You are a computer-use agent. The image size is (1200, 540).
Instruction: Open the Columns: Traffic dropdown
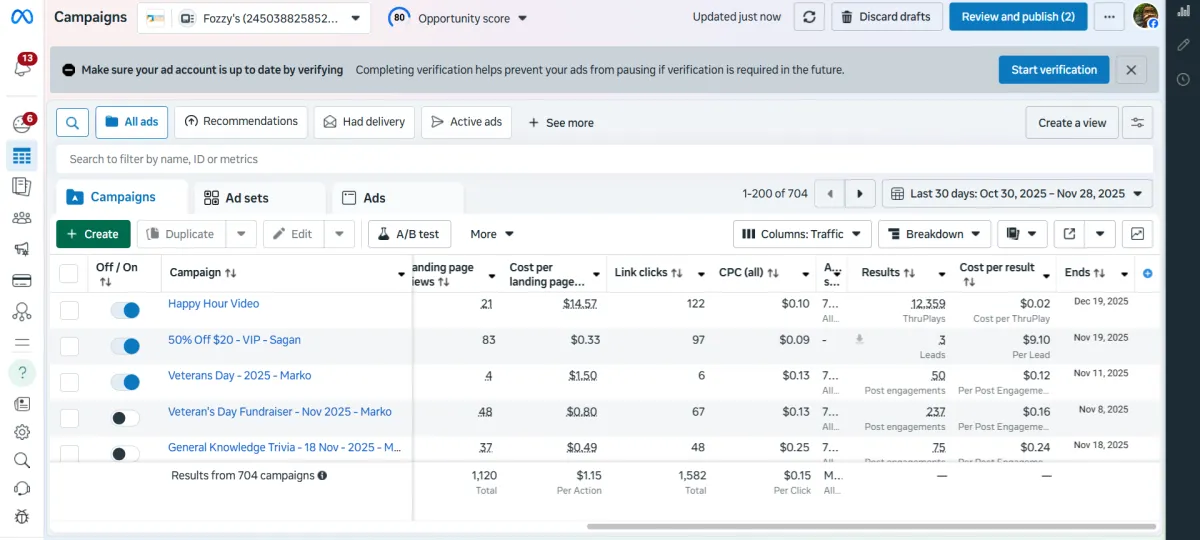tap(802, 234)
